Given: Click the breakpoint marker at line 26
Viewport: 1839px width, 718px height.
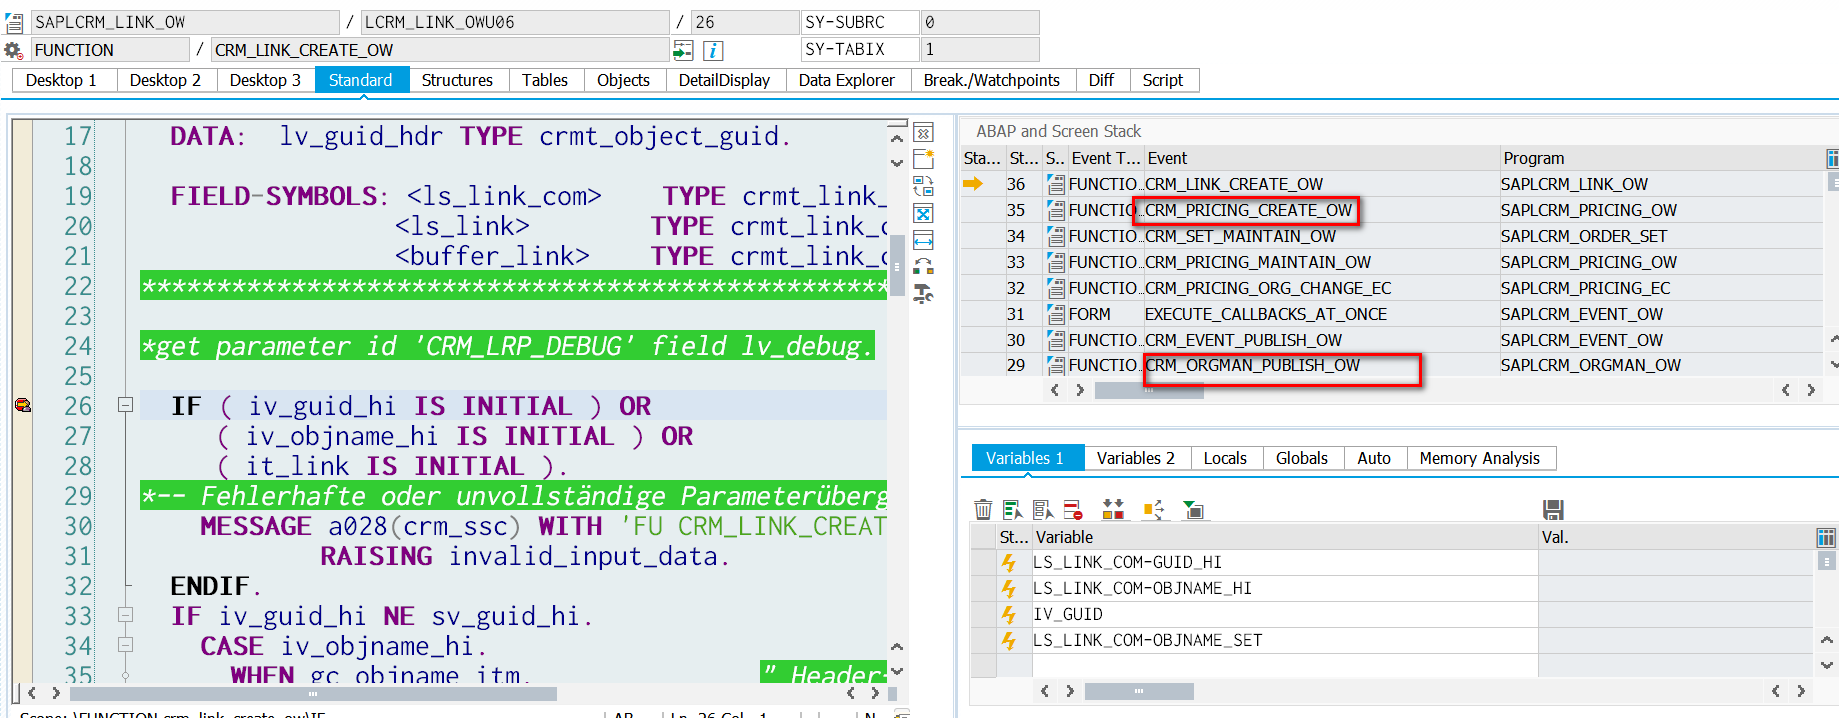Looking at the screenshot, I should [x=22, y=405].
